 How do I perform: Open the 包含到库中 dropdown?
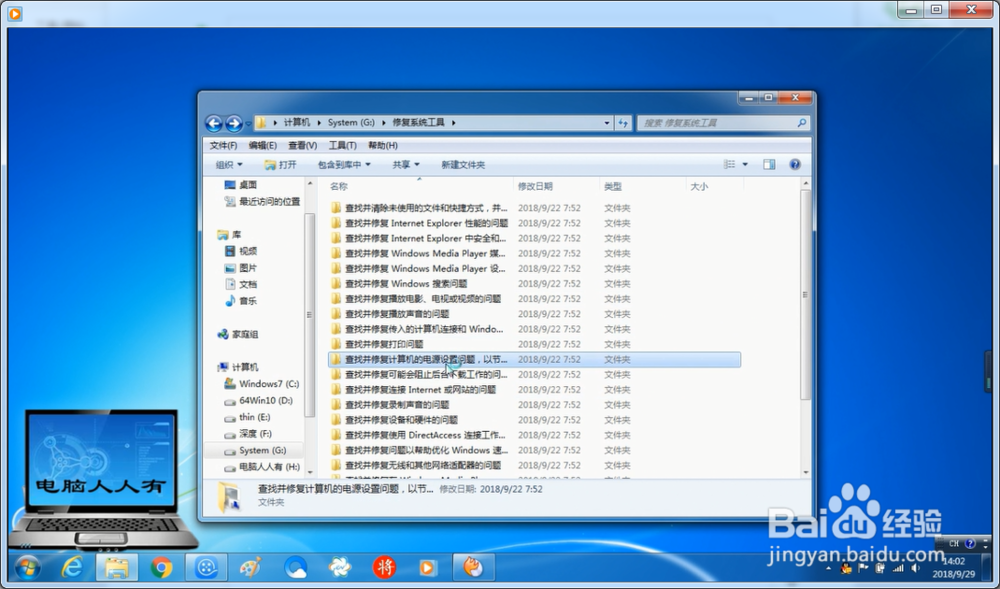point(344,164)
